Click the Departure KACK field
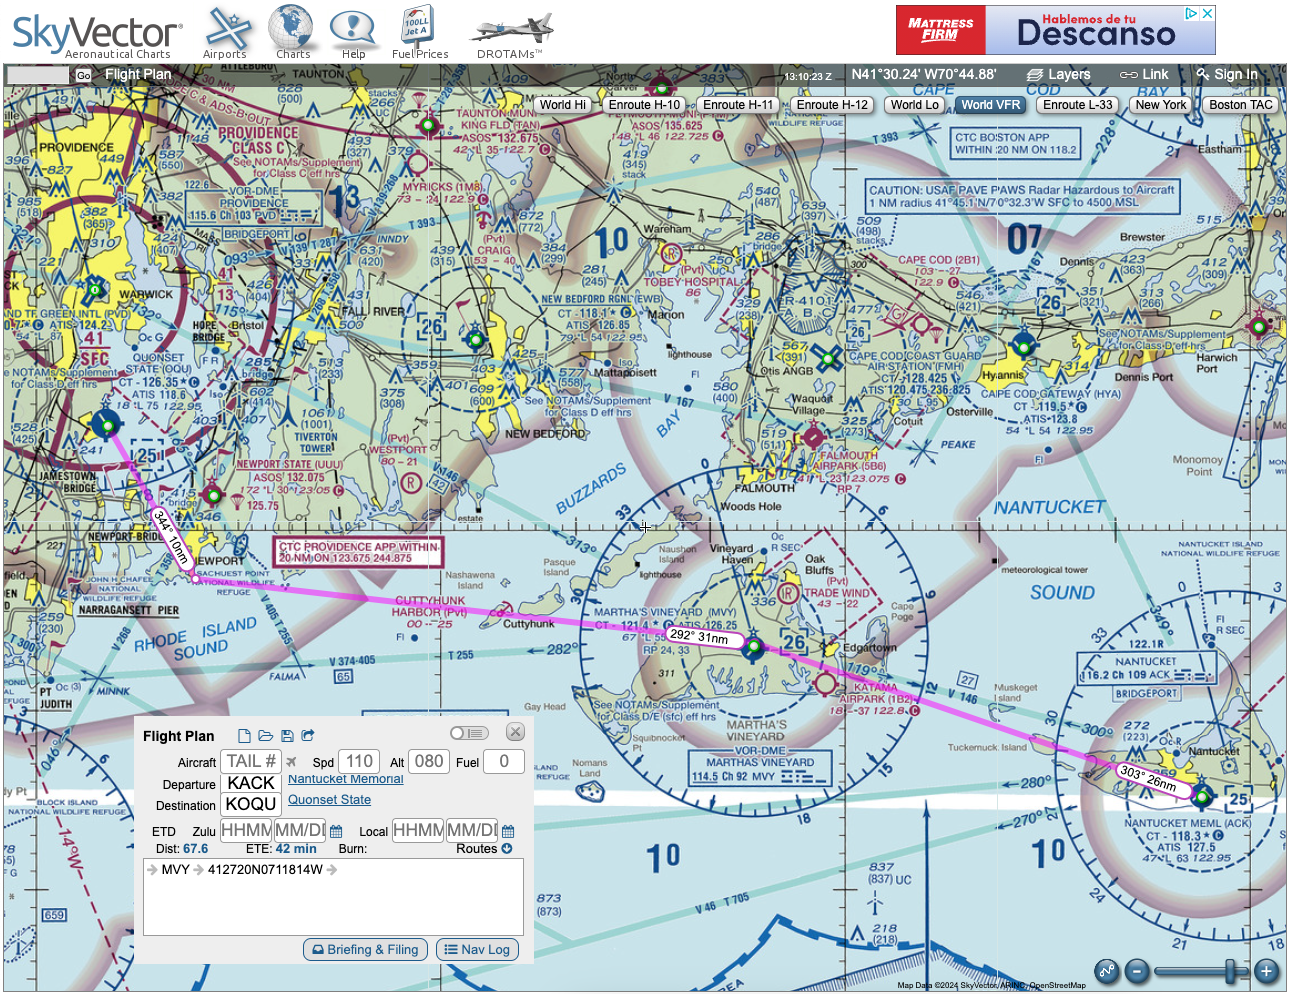This screenshot has height=994, width=1289. [x=251, y=783]
